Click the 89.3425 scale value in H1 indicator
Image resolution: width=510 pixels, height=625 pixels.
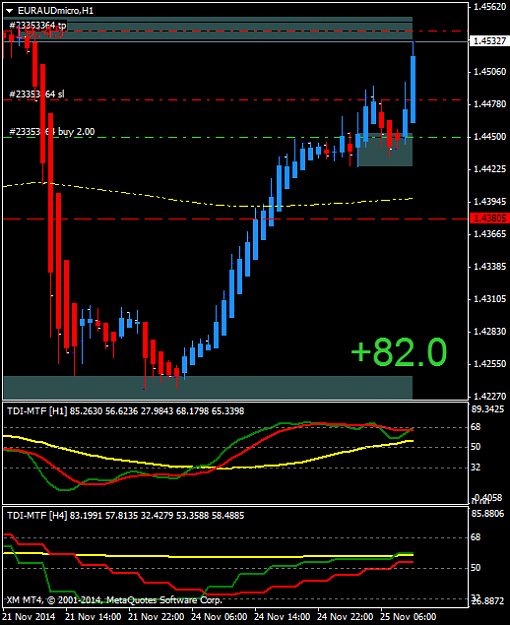tap(488, 409)
